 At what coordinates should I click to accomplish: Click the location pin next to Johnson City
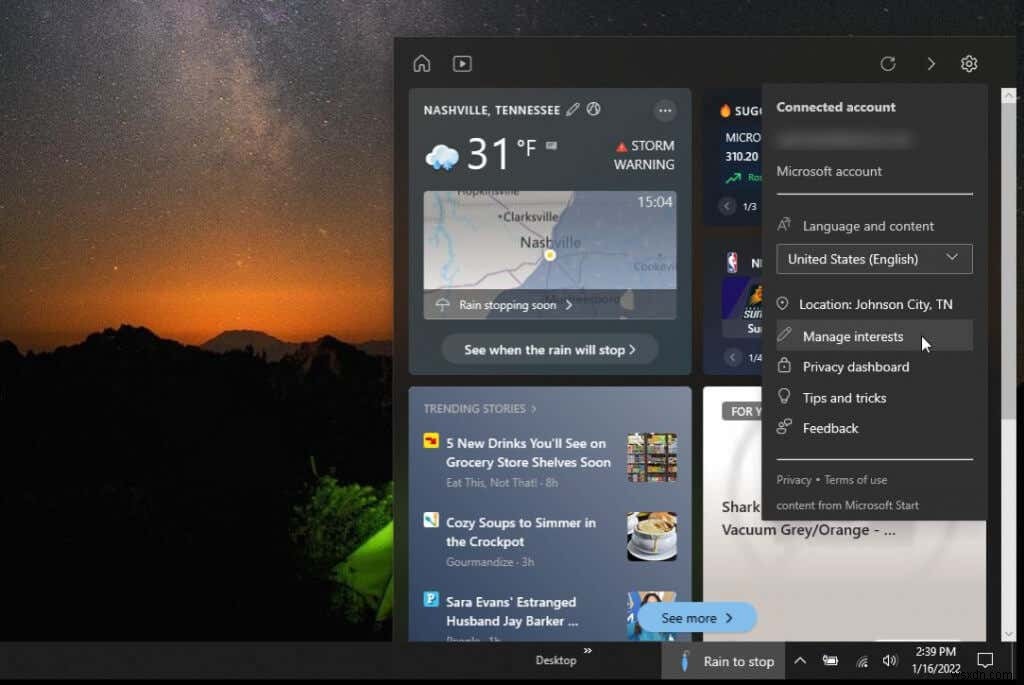coord(783,304)
